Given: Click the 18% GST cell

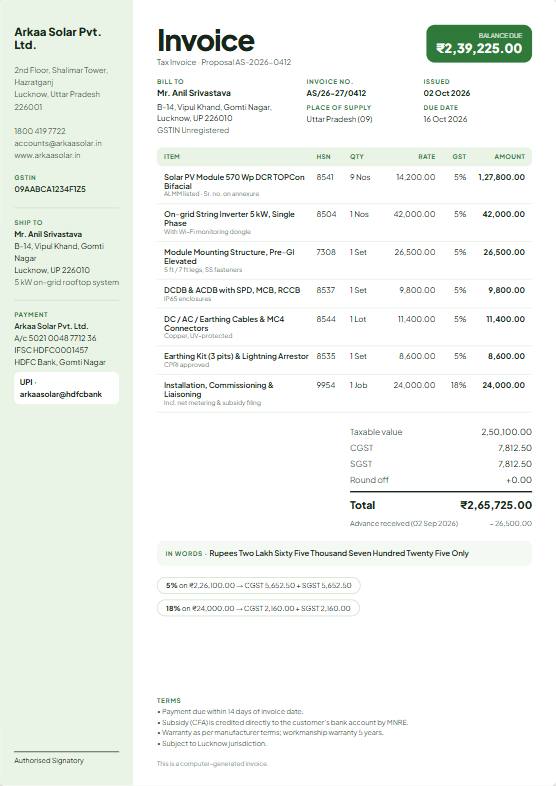Looking at the screenshot, I should 458,385.
